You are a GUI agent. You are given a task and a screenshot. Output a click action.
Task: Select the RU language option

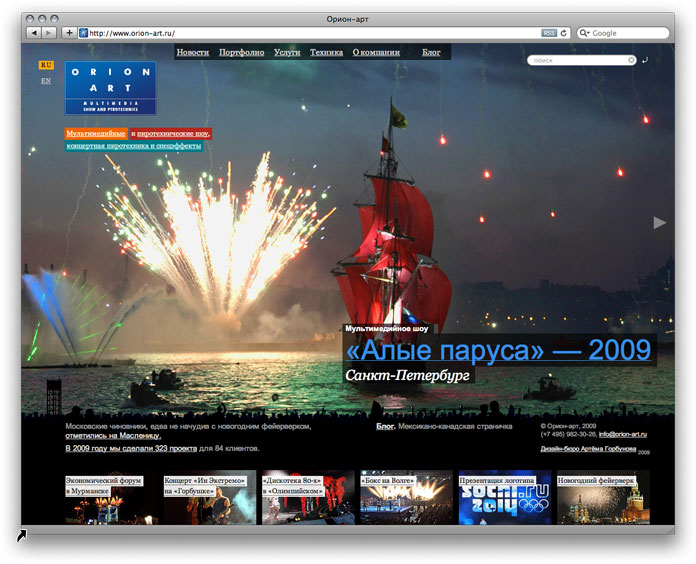tap(46, 65)
